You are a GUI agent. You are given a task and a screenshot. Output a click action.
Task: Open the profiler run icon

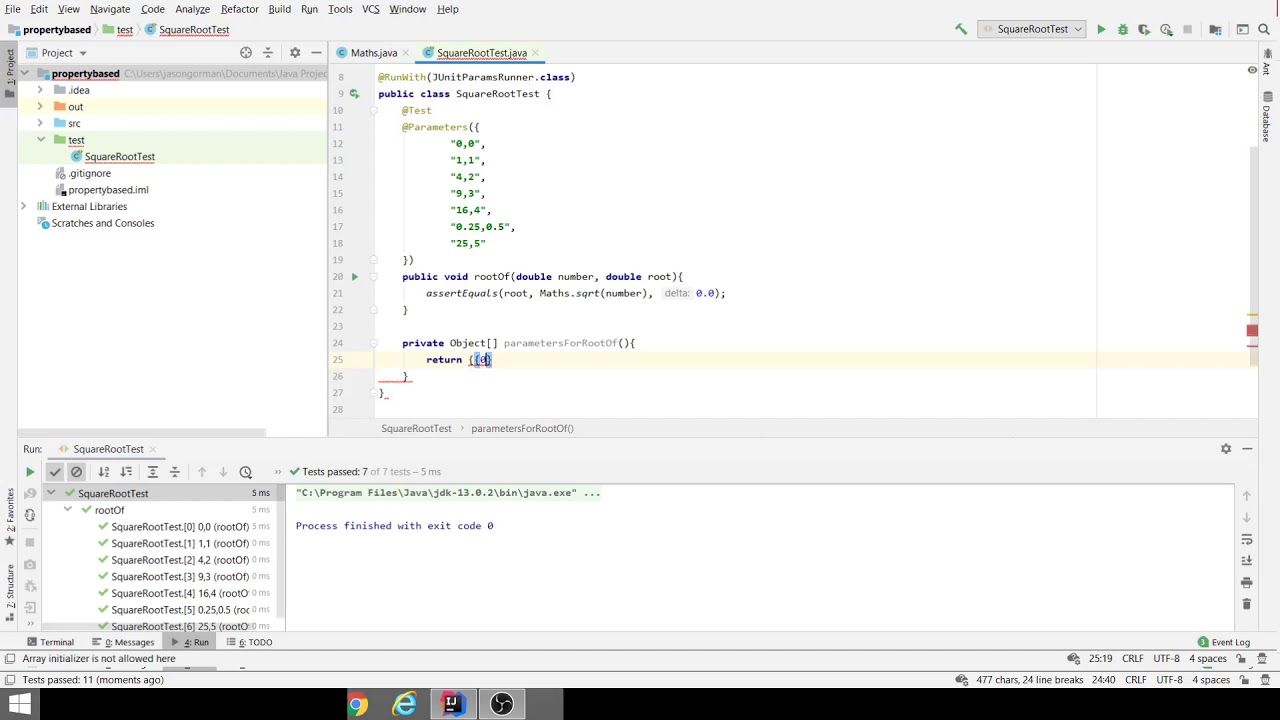tap(1166, 30)
